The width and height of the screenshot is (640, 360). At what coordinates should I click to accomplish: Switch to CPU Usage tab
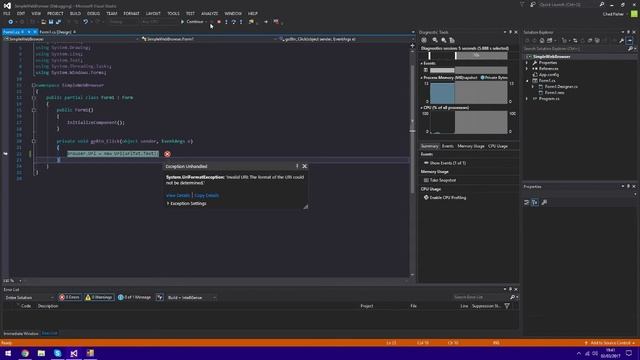click(498, 146)
